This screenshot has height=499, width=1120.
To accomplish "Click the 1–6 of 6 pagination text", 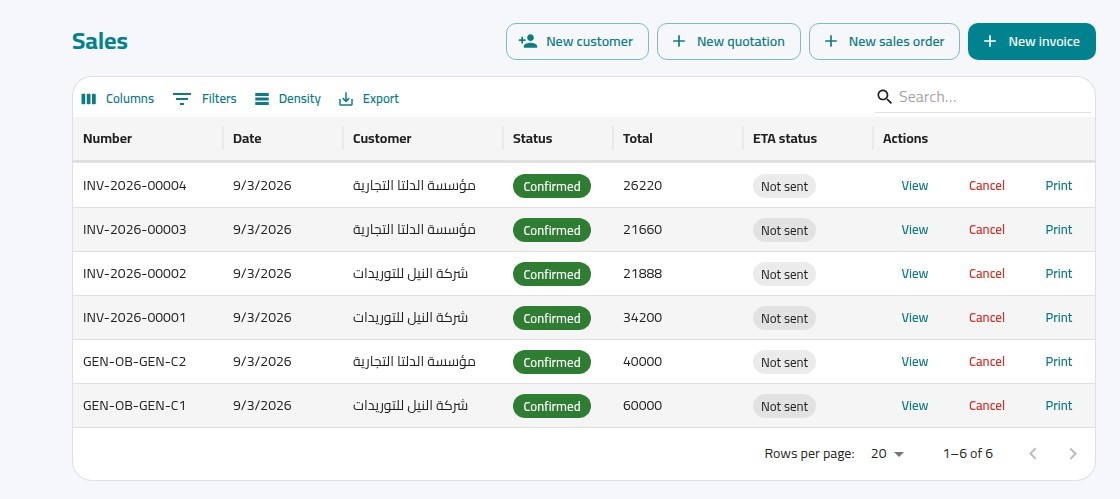I will pyautogui.click(x=968, y=453).
